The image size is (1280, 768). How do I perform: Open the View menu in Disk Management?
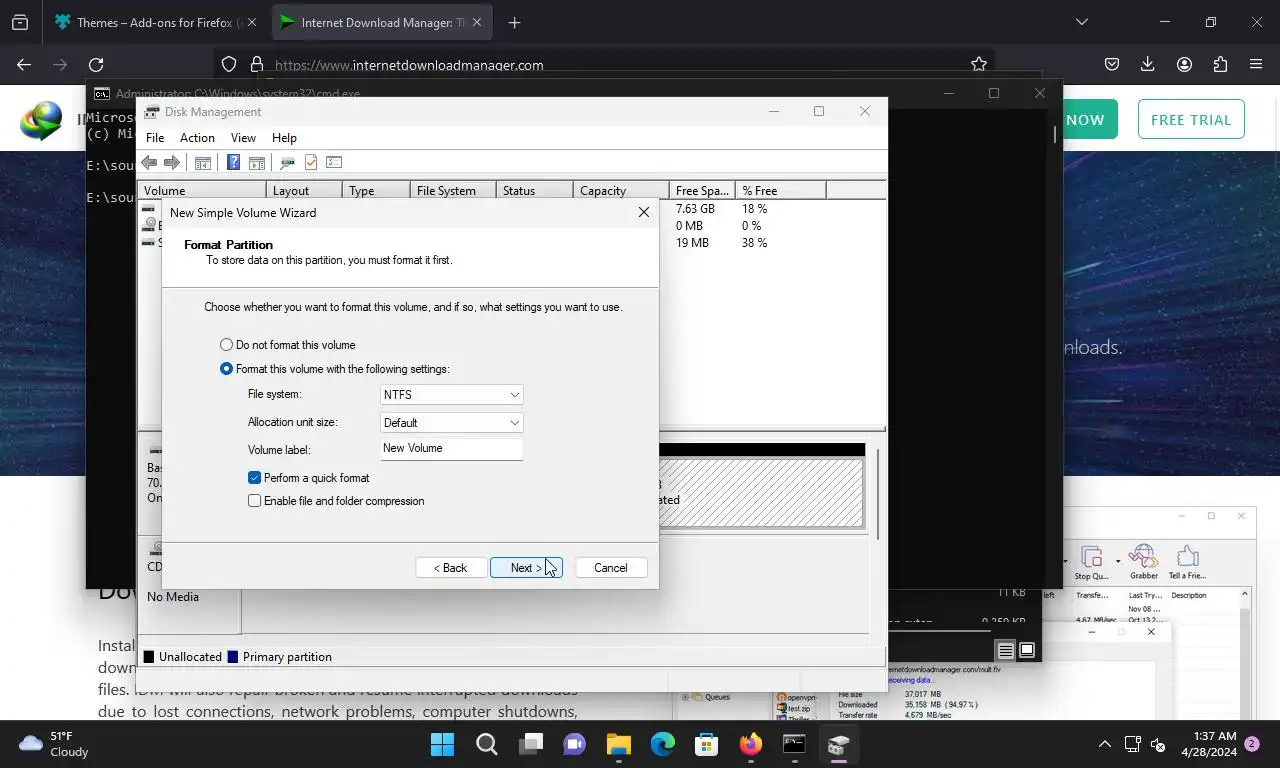[x=243, y=138]
